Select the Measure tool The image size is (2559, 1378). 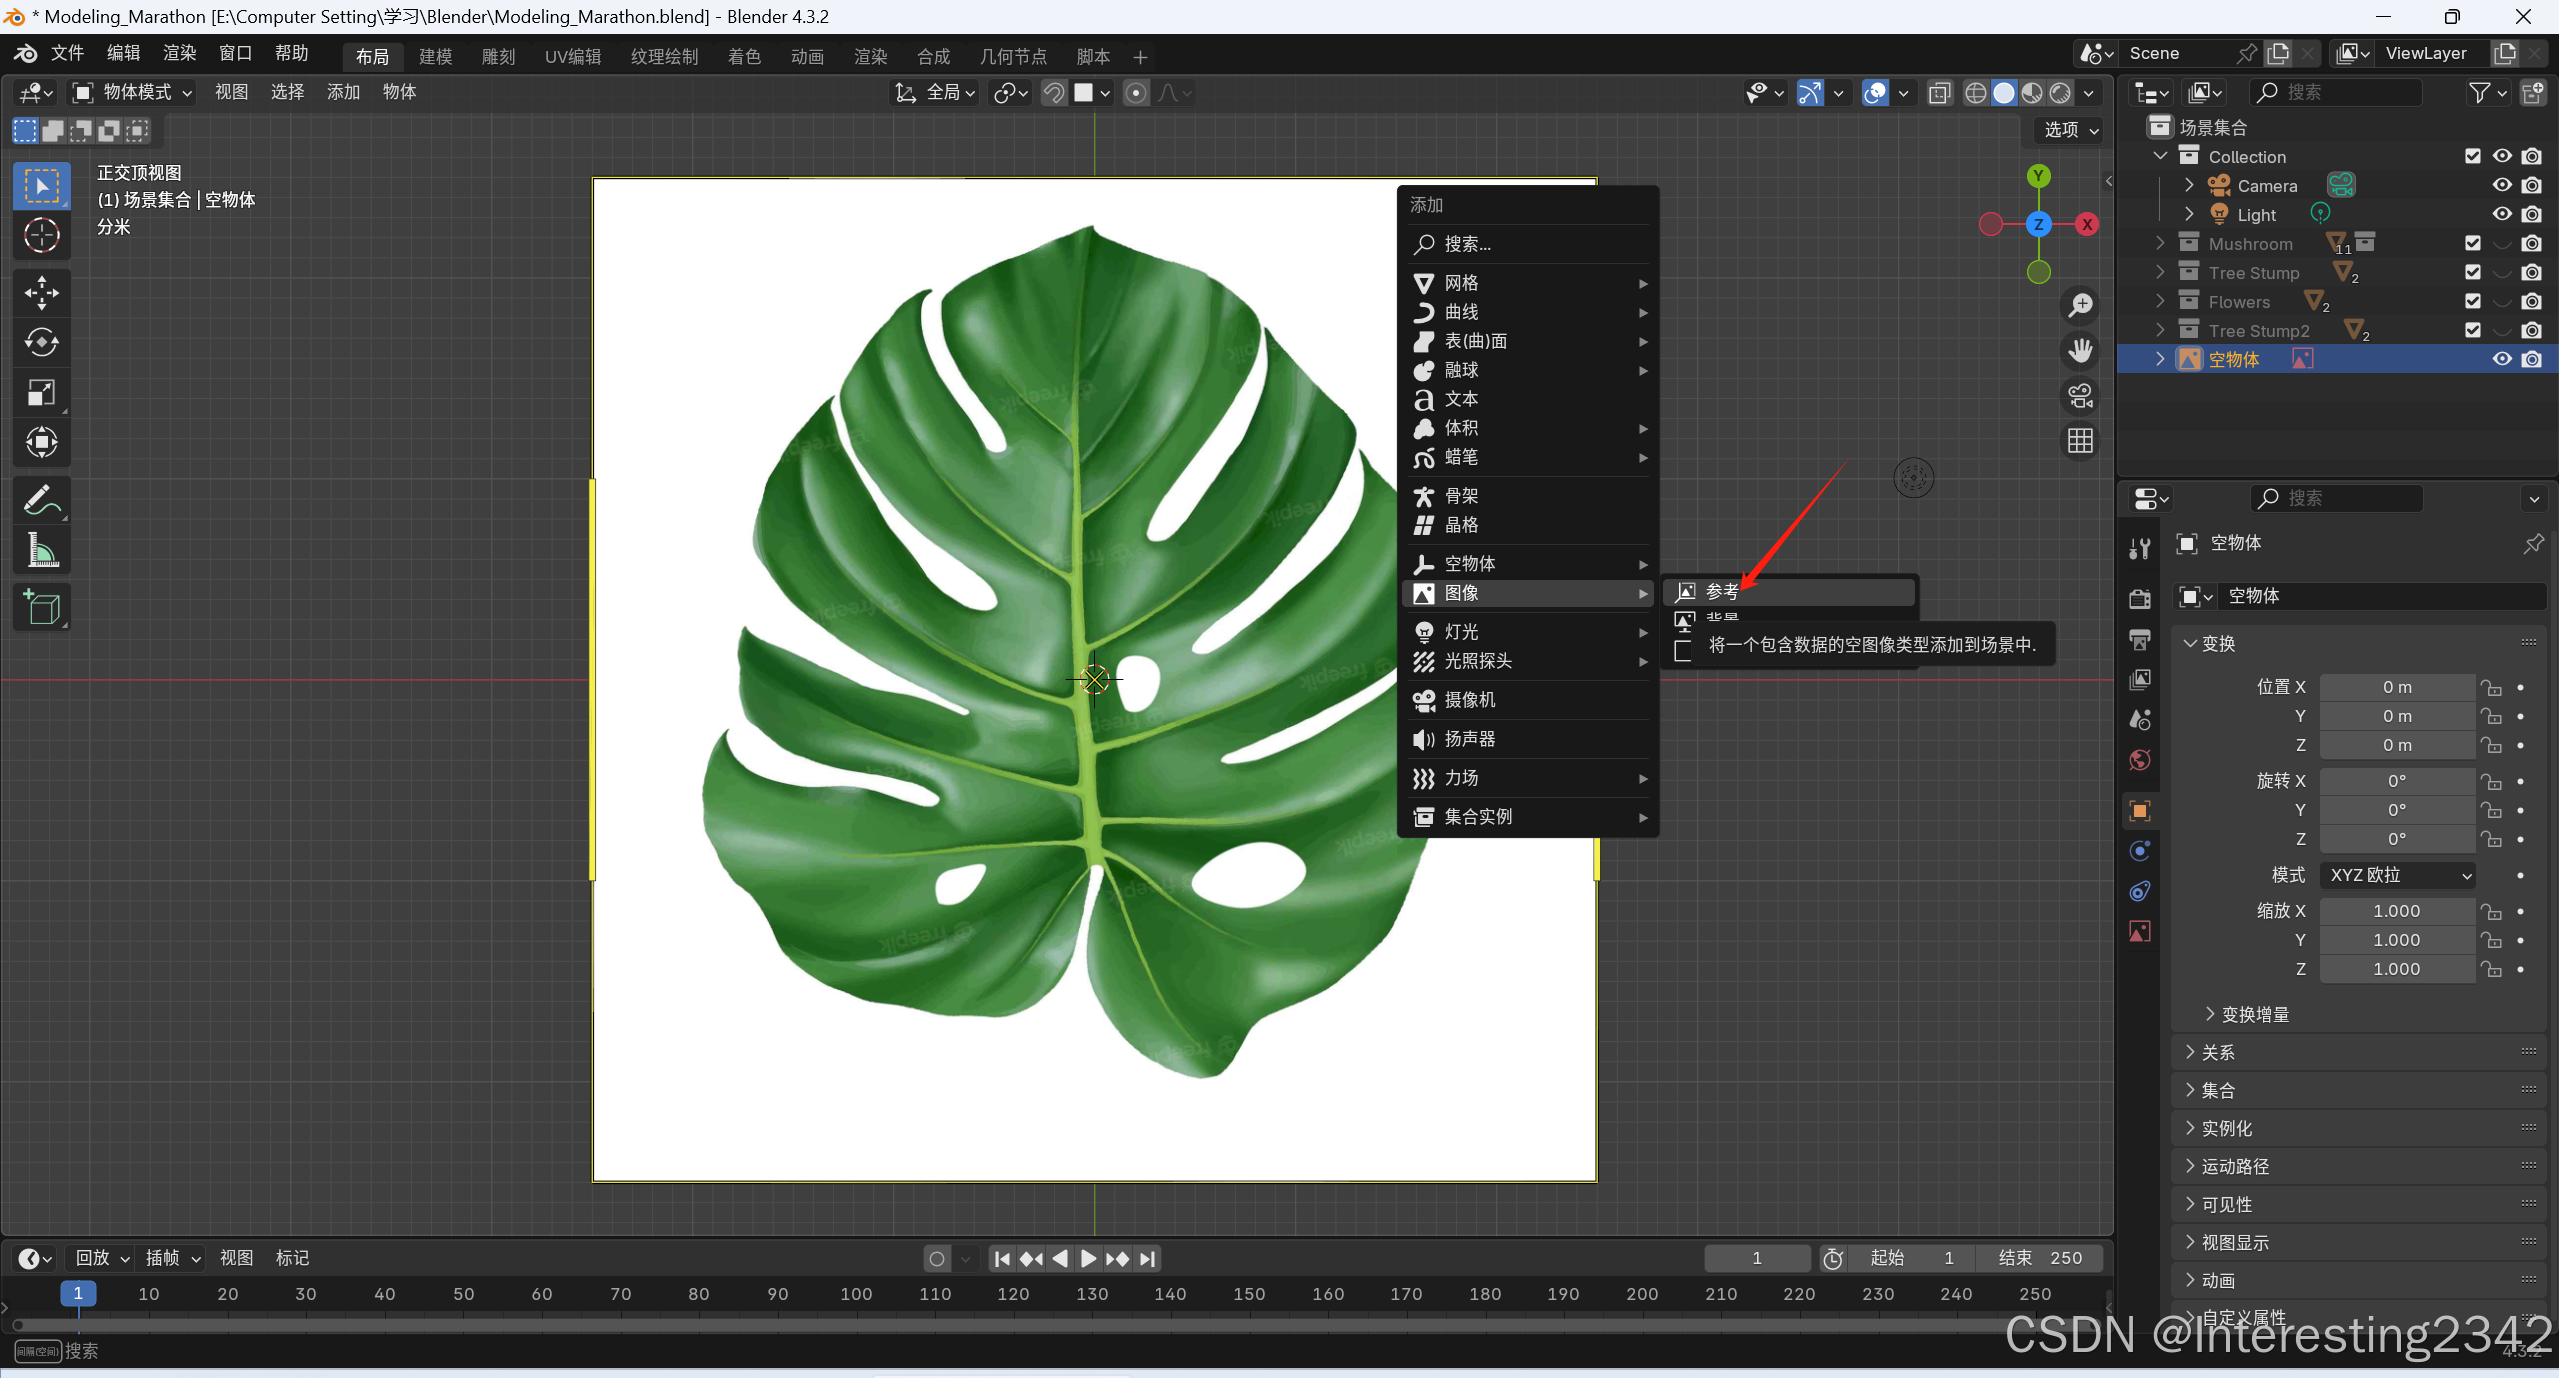pyautogui.click(x=41, y=550)
